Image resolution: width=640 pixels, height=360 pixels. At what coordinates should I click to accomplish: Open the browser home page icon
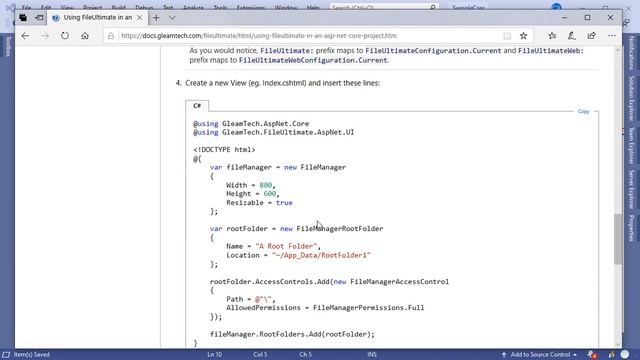pyautogui.click(x=85, y=36)
